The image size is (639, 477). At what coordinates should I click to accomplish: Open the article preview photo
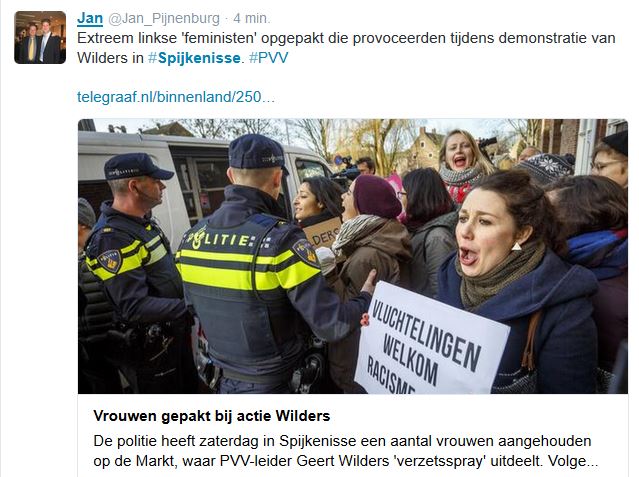coord(353,256)
